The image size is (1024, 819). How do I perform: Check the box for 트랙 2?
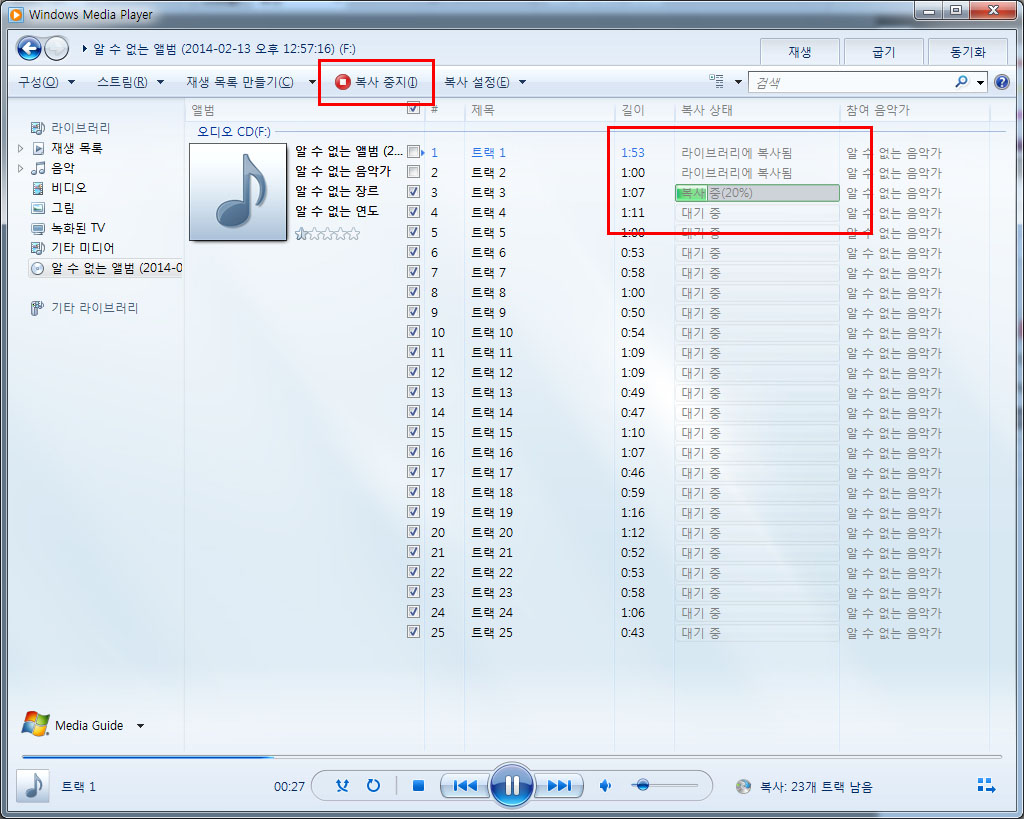coord(413,172)
